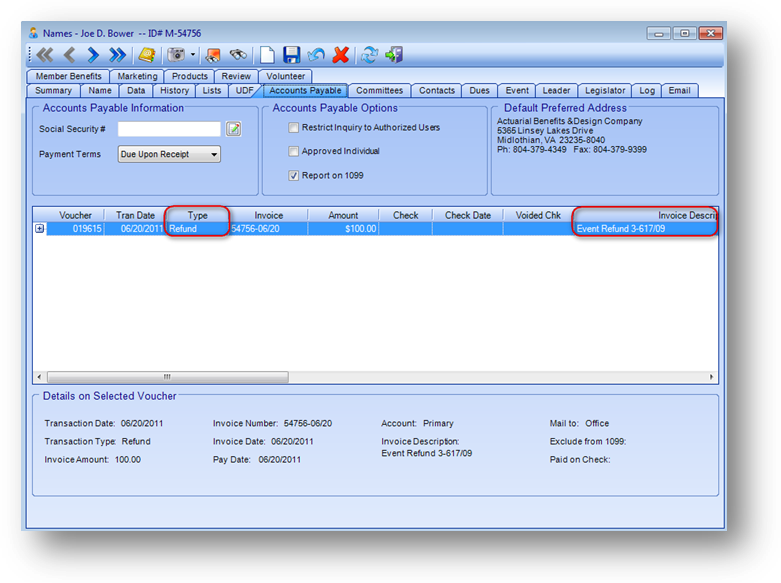Exit via the door arrow icon

coord(393,55)
